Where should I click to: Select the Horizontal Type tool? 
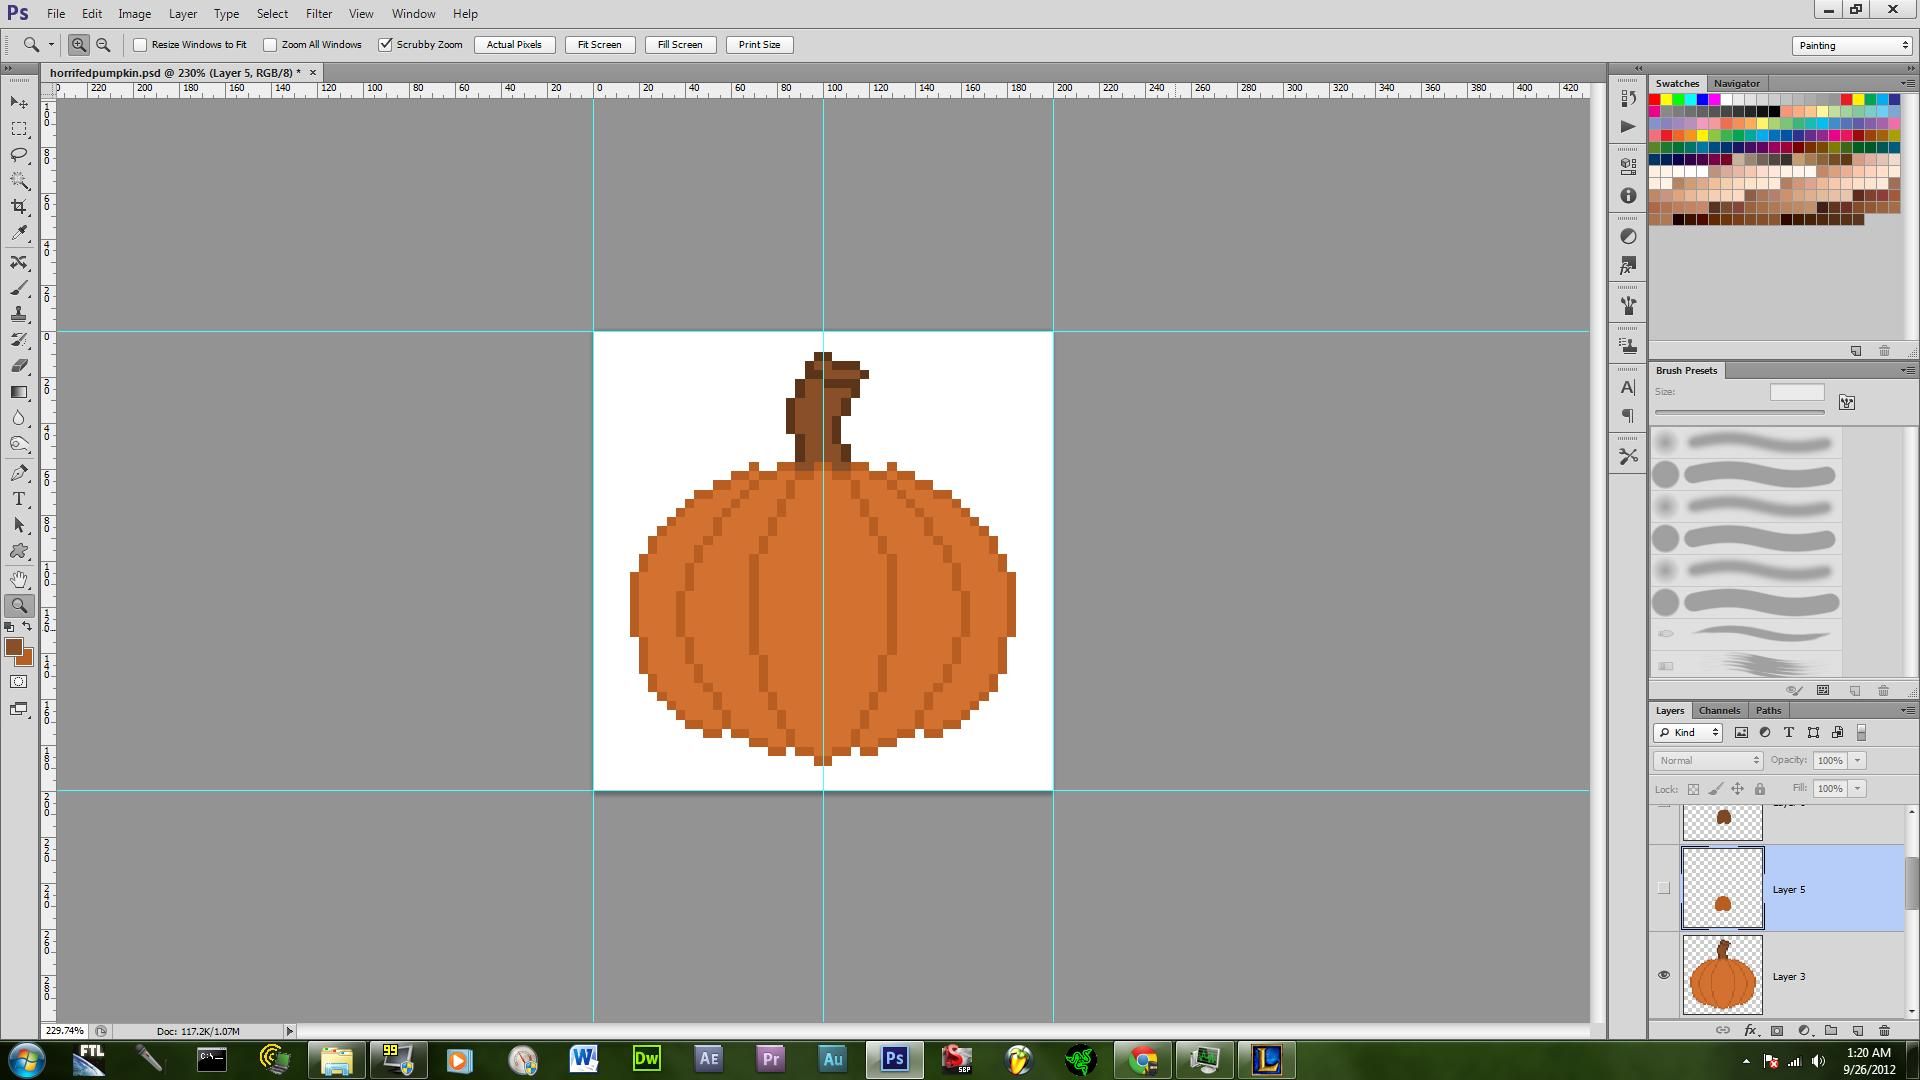pos(19,499)
